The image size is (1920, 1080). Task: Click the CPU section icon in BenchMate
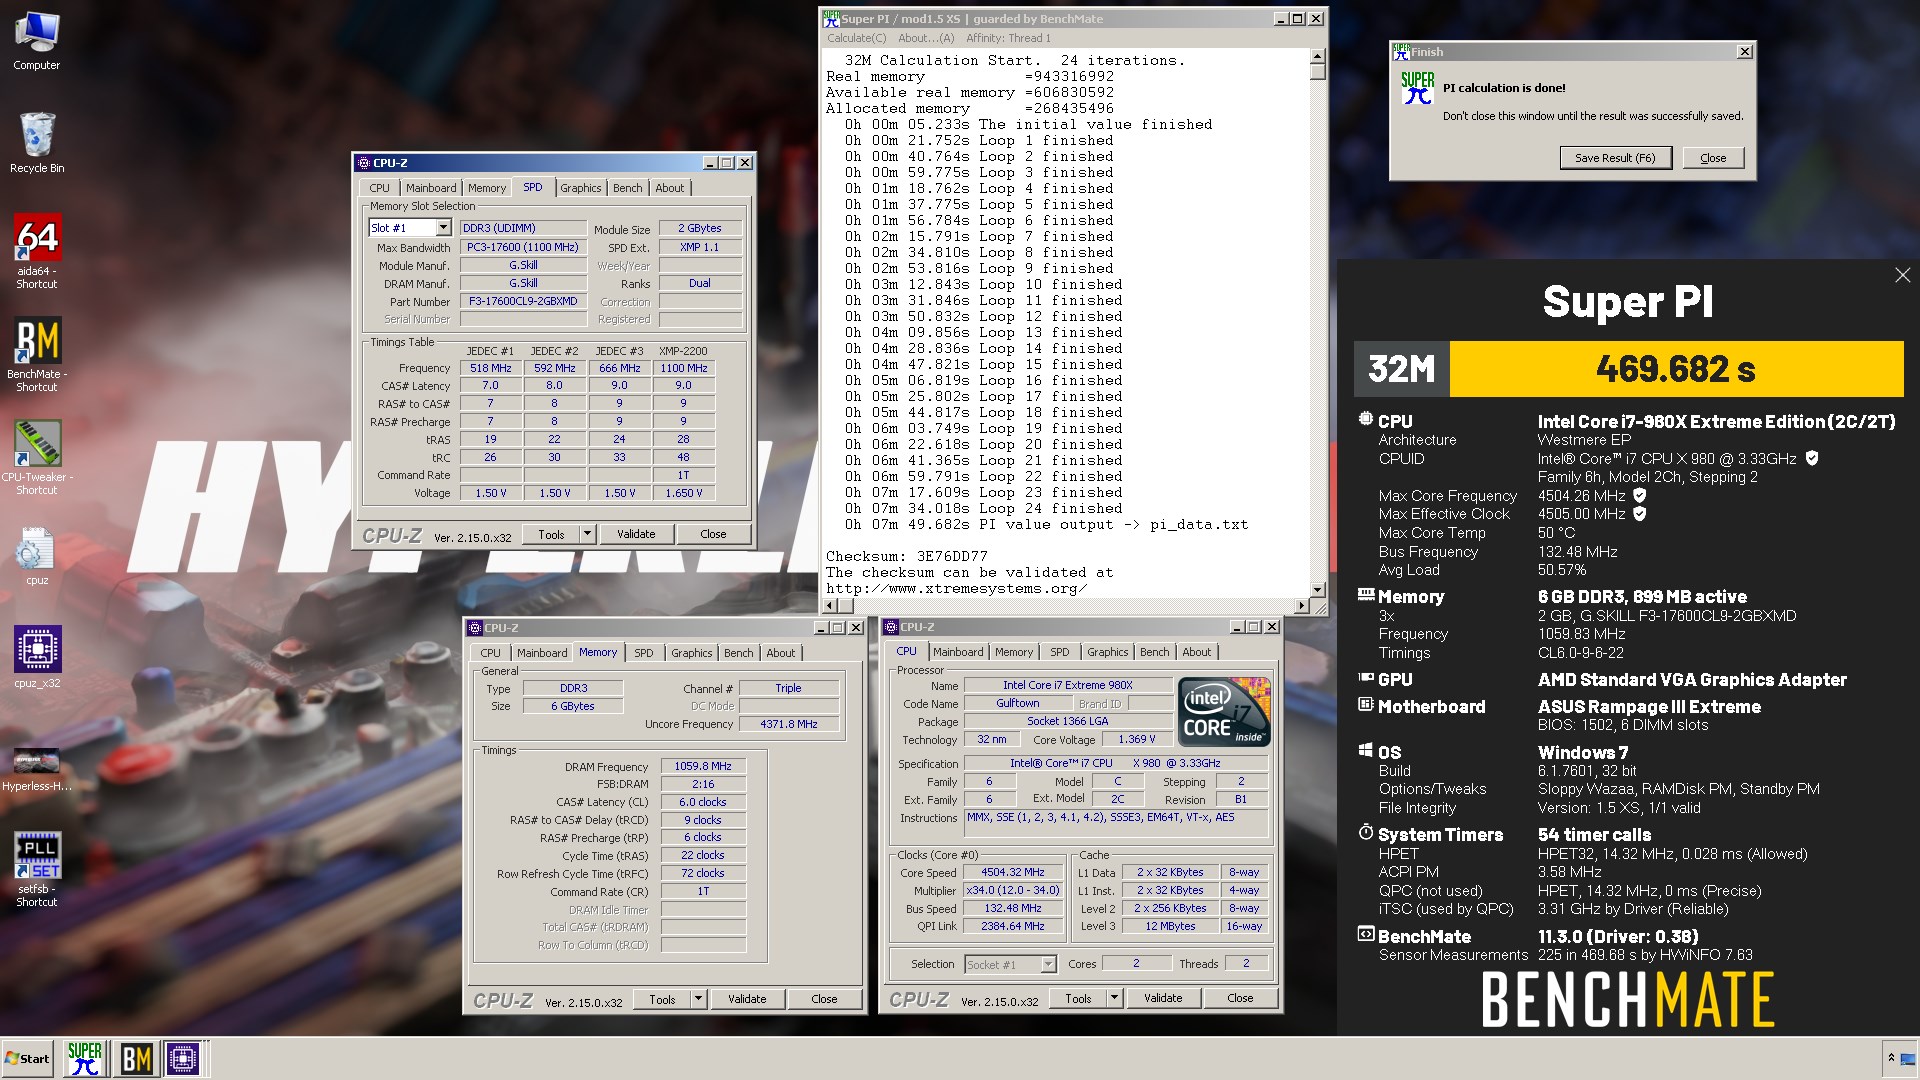[1366, 420]
